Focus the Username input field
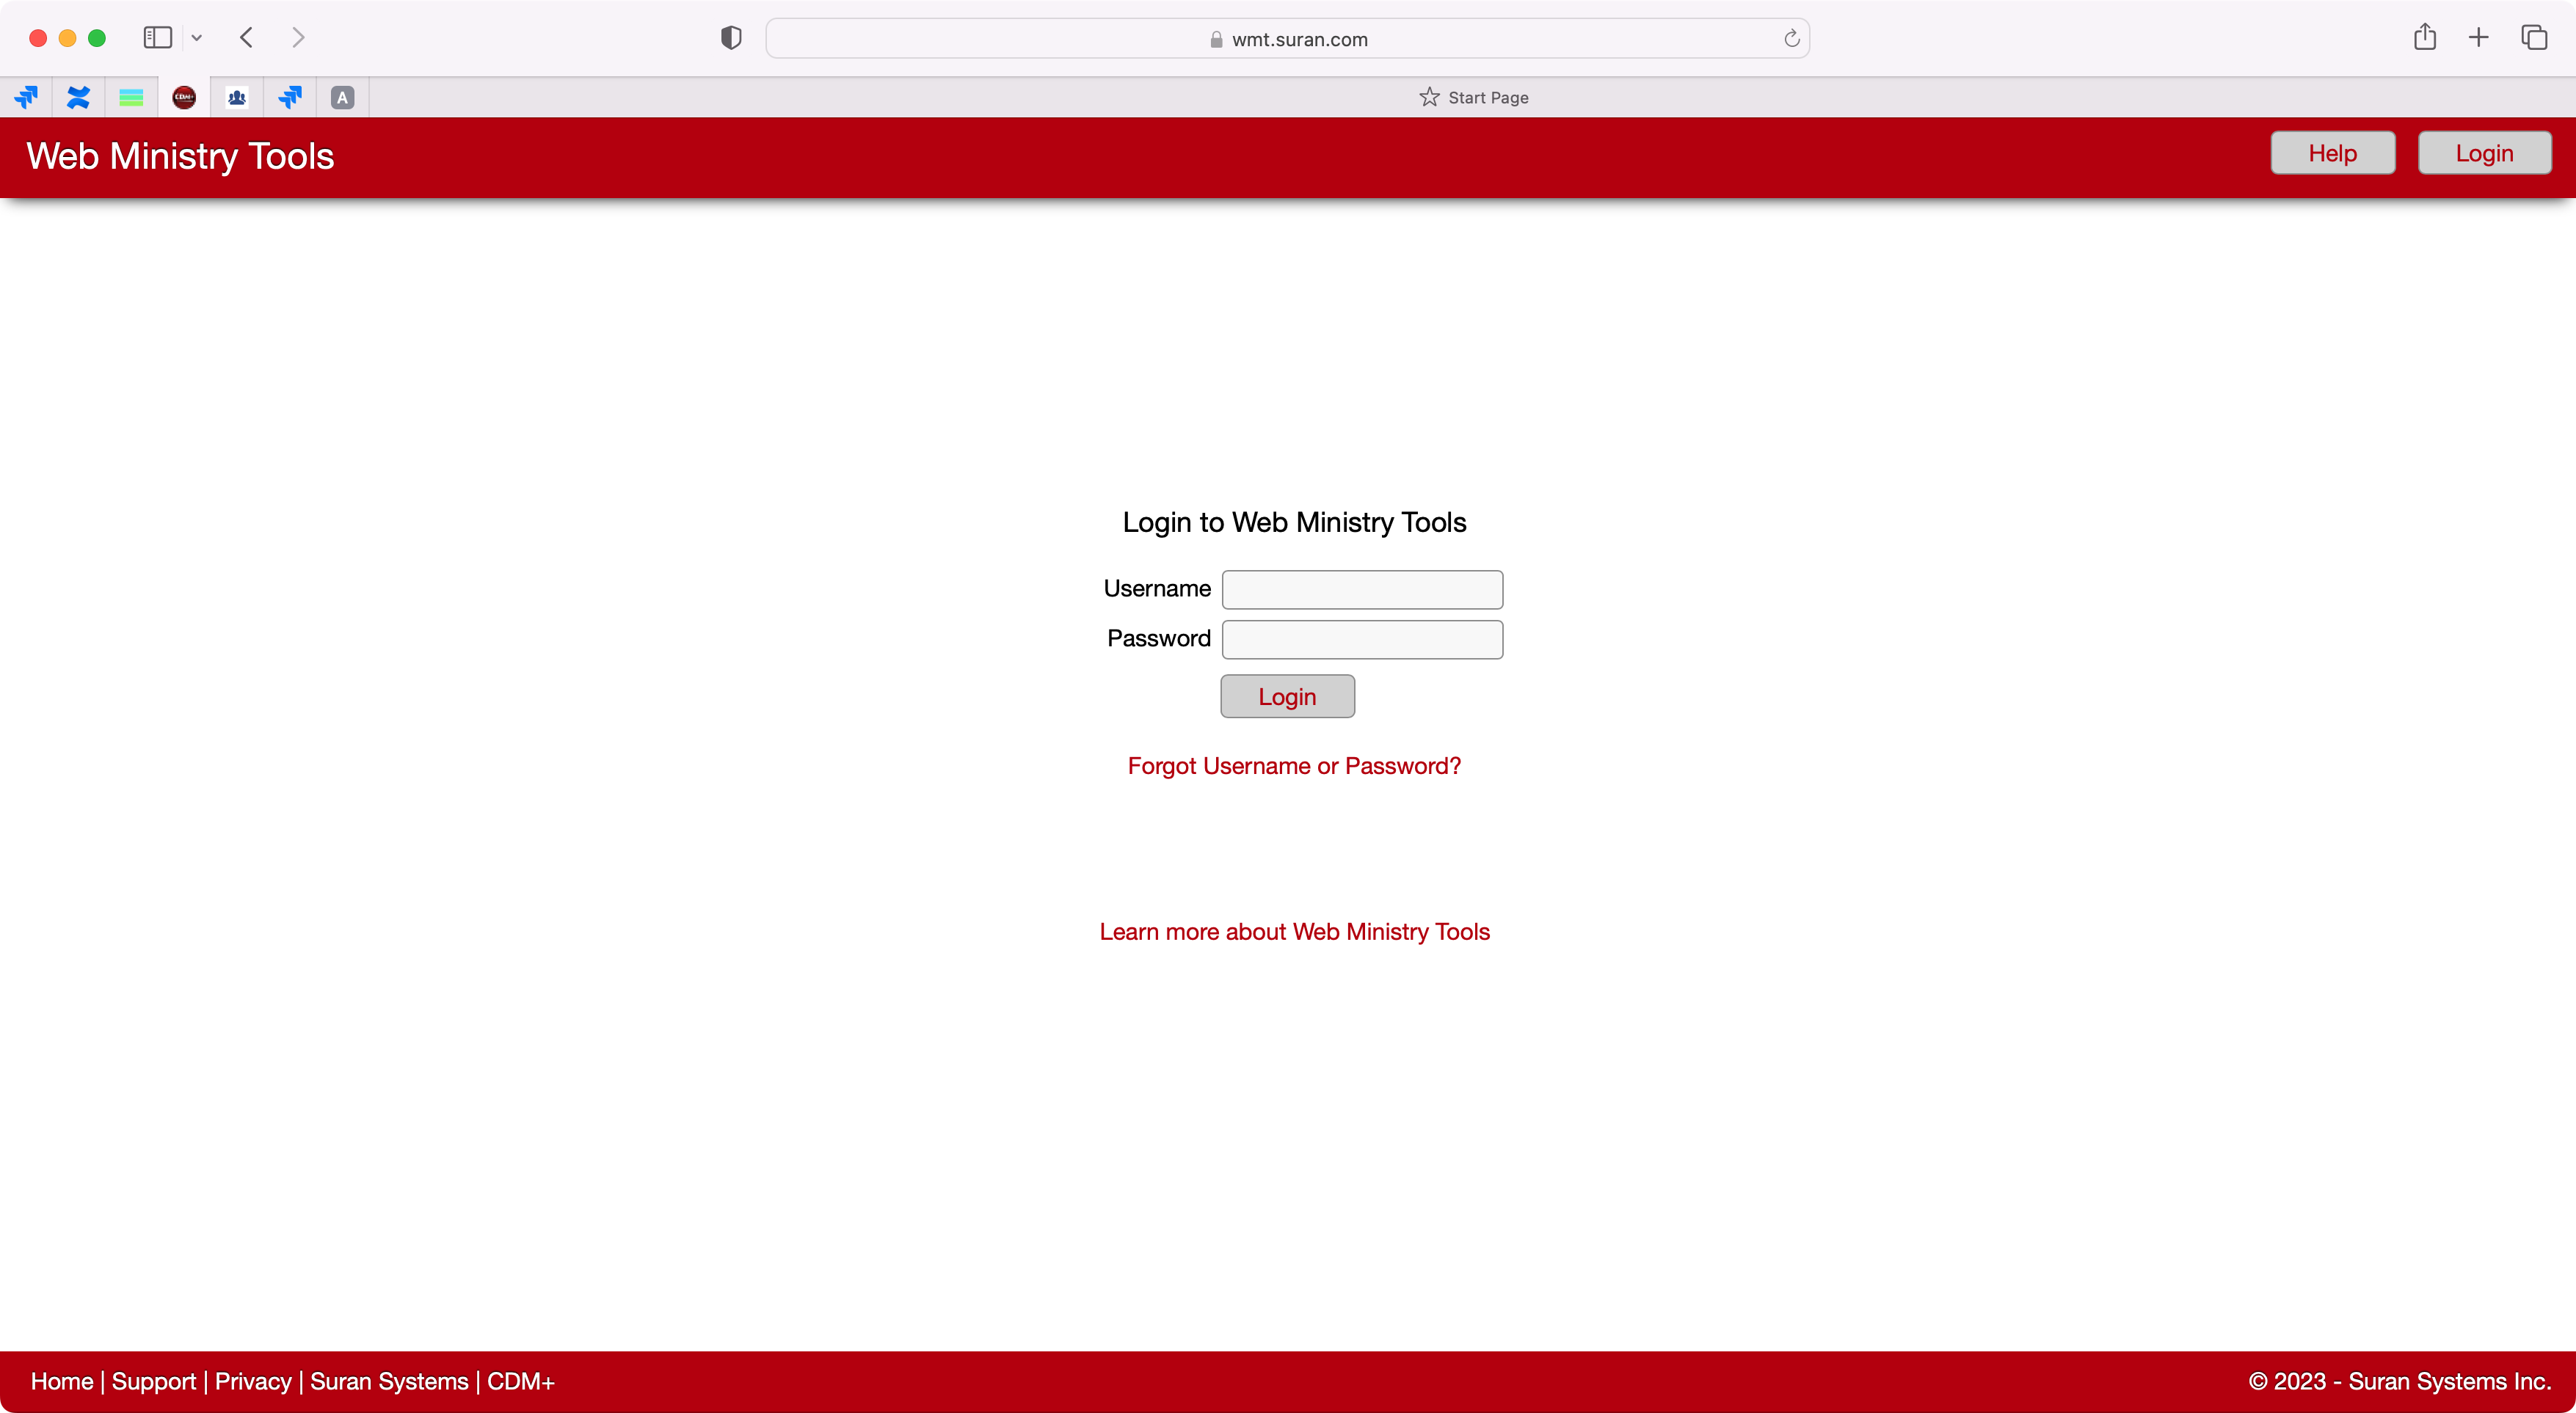Screen dimensions: 2576x1413 [x=1362, y=590]
